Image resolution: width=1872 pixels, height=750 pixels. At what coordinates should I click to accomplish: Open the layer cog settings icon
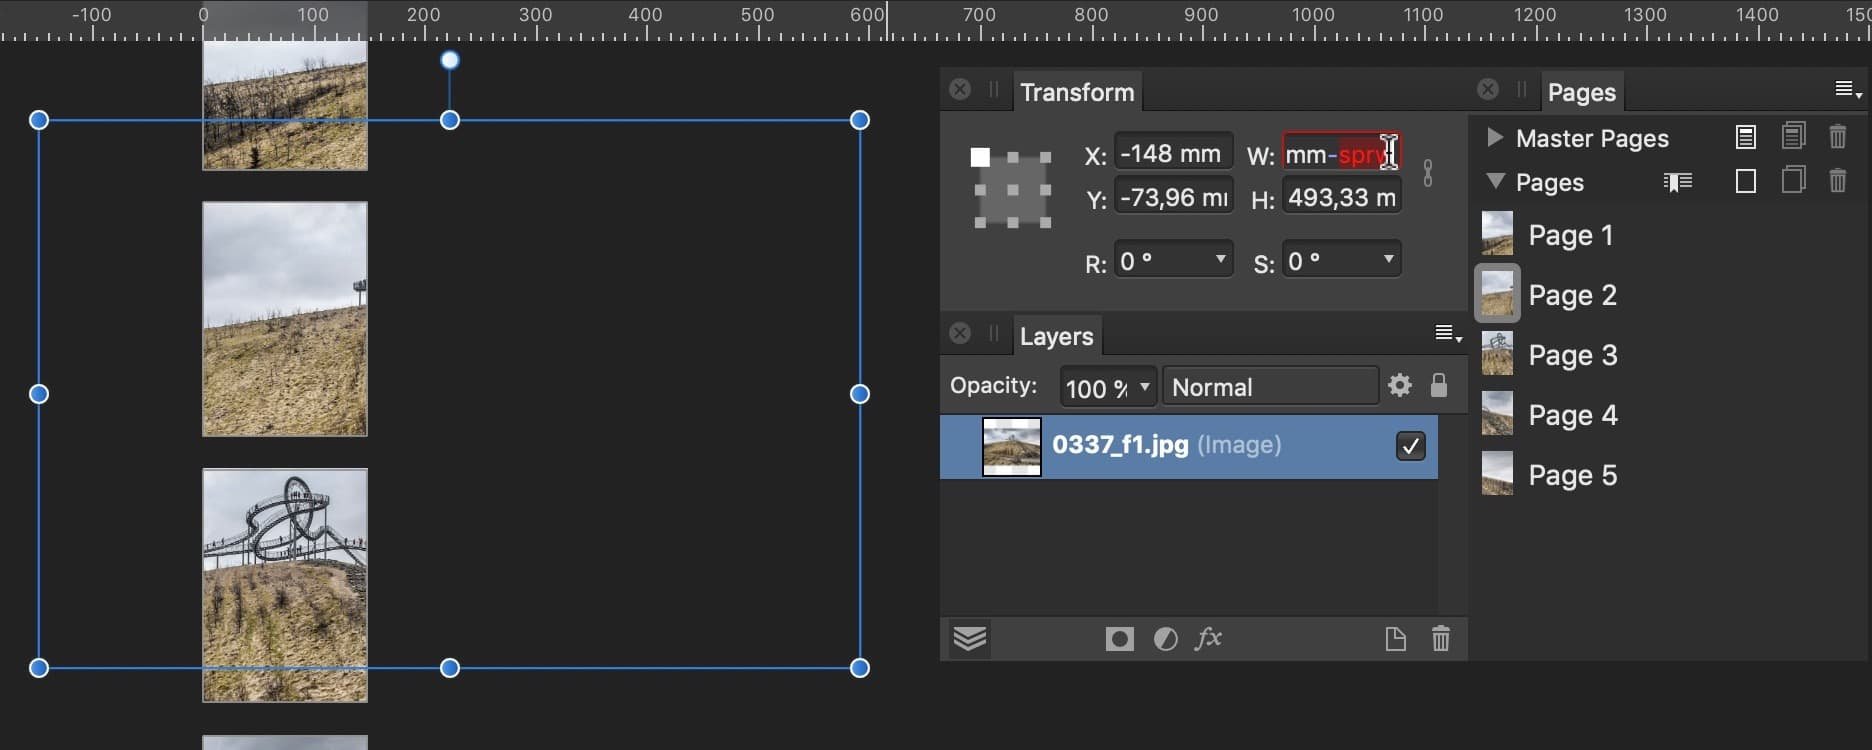coord(1399,385)
